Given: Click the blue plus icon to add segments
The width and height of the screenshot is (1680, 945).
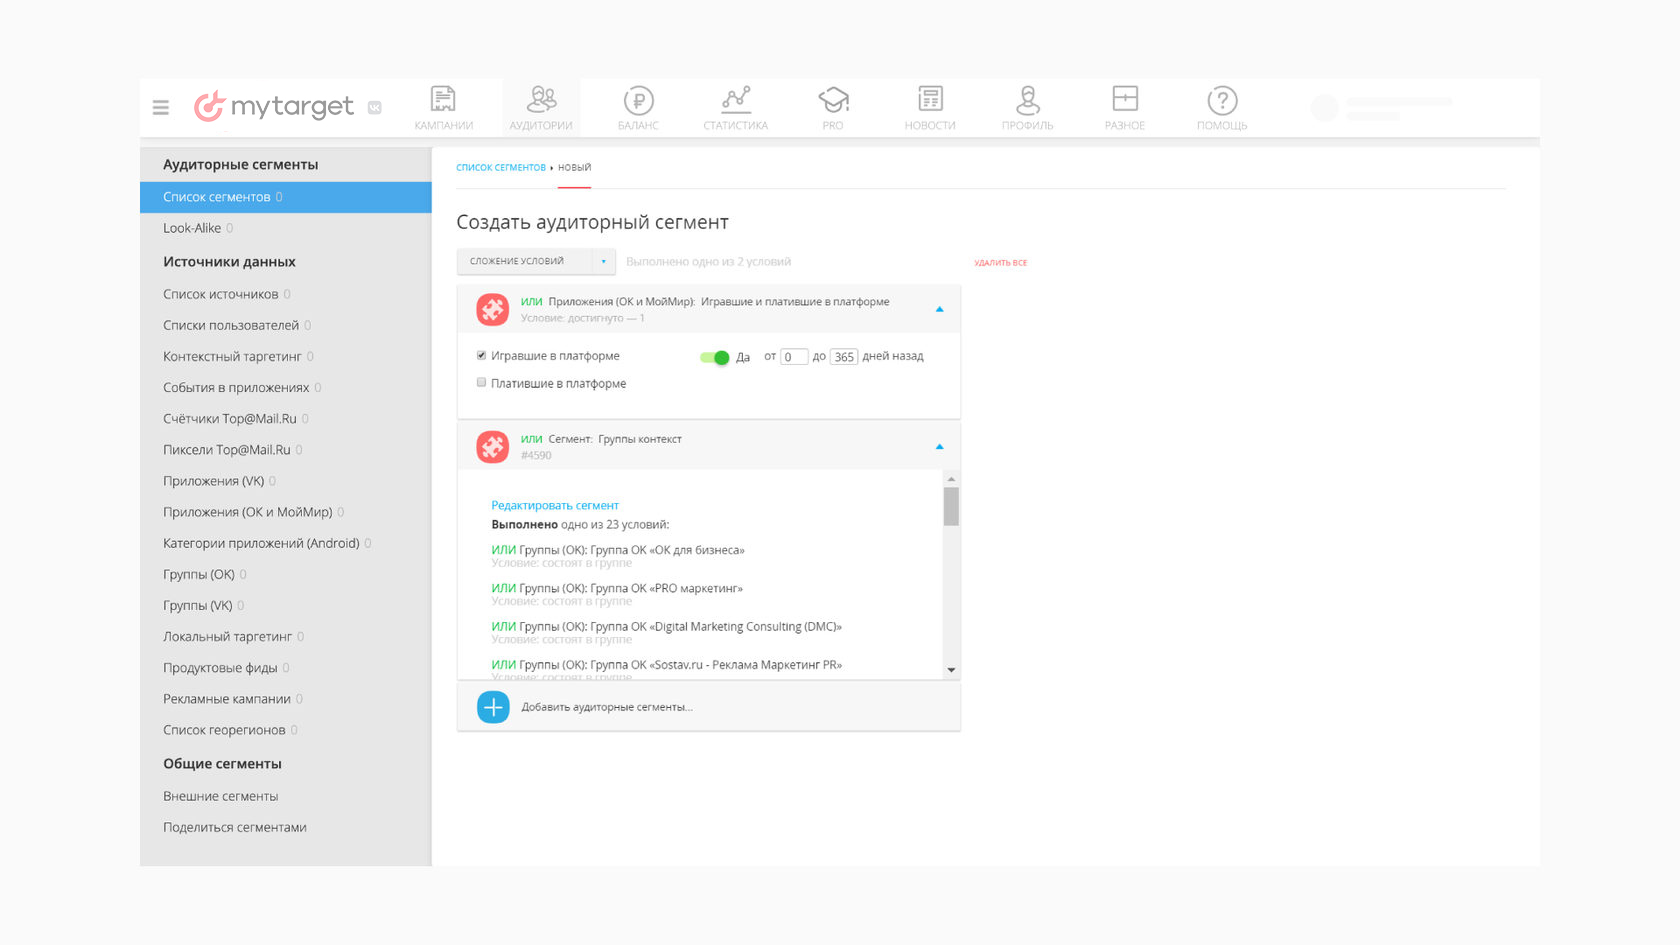Looking at the screenshot, I should 493,707.
